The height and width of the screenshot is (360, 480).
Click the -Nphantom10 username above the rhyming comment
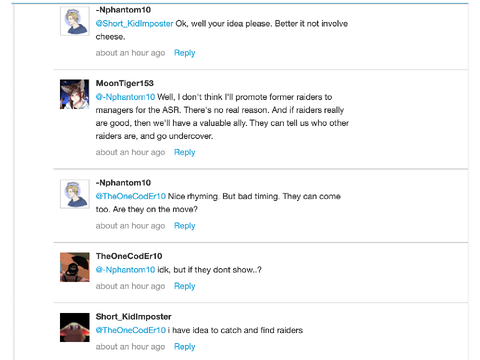[123, 183]
